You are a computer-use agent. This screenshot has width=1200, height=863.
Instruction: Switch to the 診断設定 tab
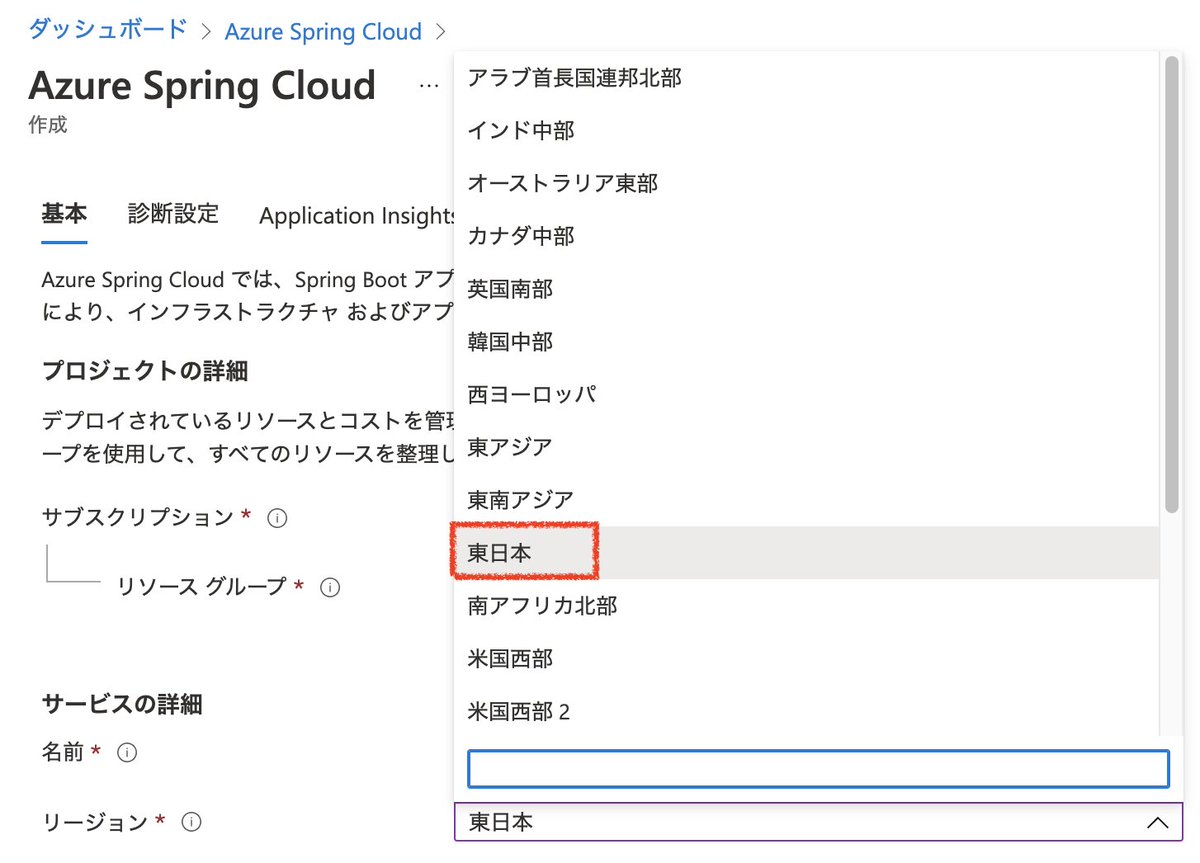173,214
